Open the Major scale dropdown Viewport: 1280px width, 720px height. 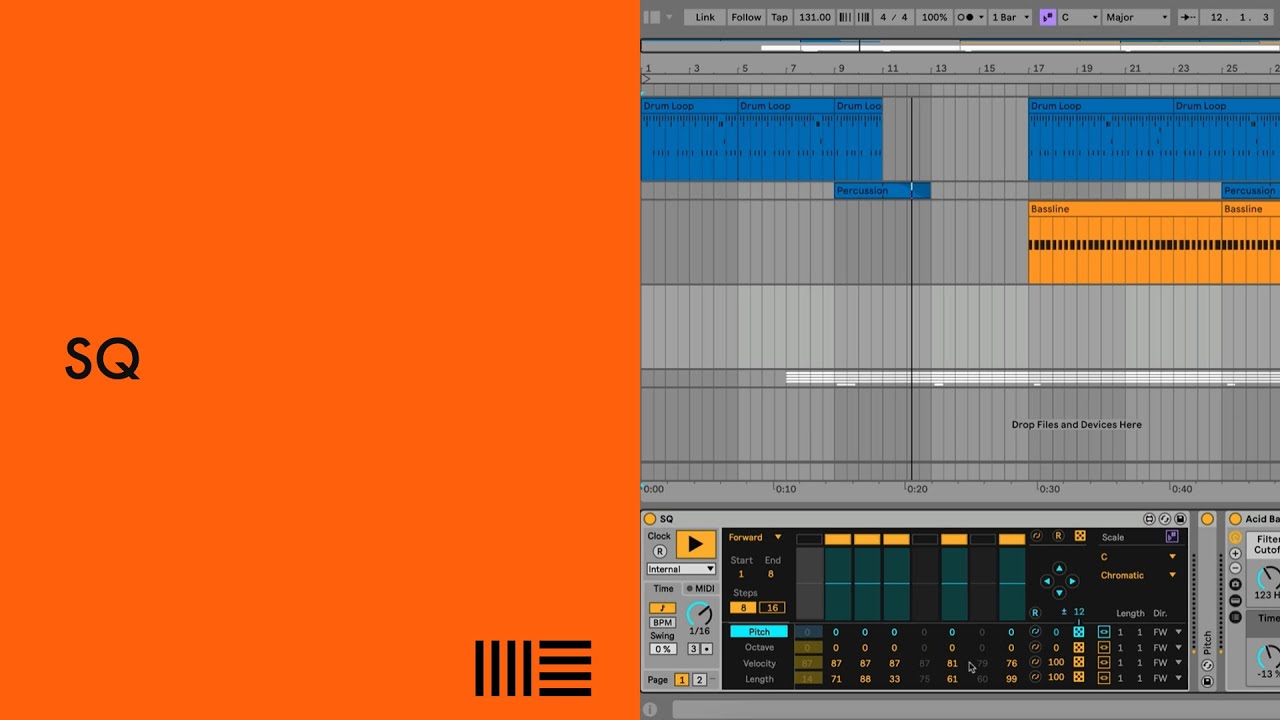pyautogui.click(x=1136, y=17)
